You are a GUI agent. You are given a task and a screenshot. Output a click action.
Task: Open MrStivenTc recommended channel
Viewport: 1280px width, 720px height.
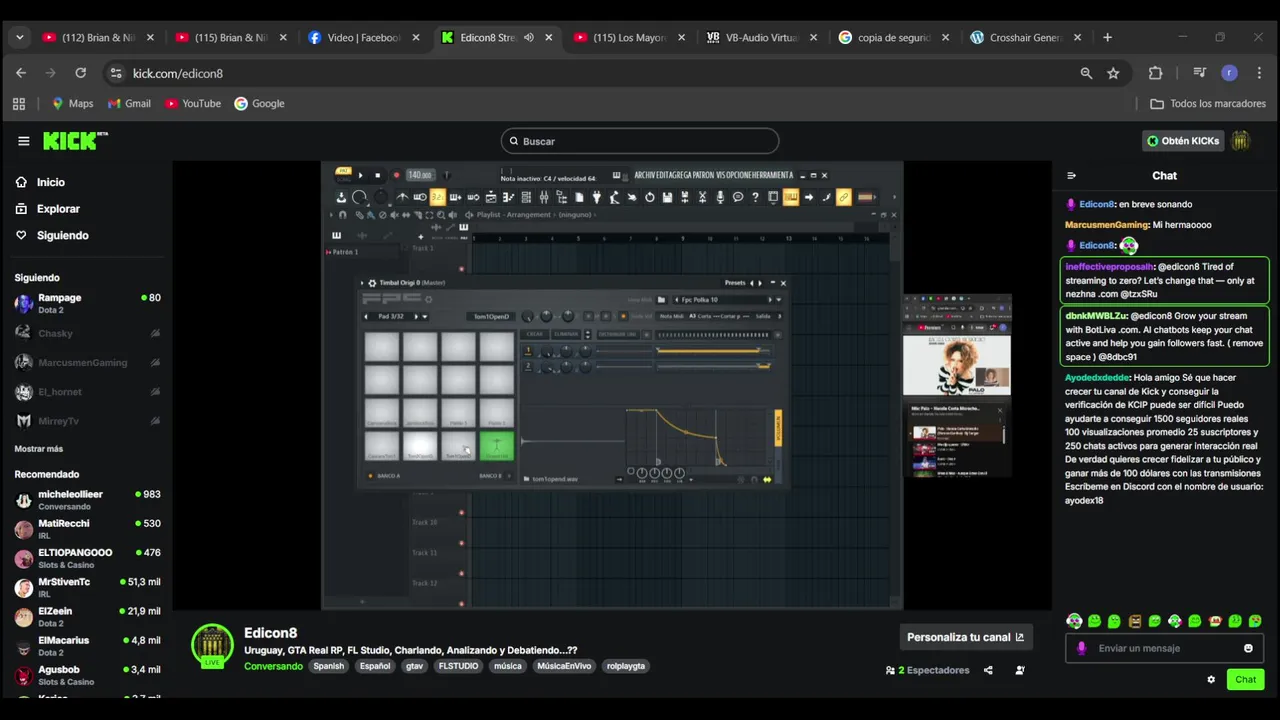click(87, 587)
